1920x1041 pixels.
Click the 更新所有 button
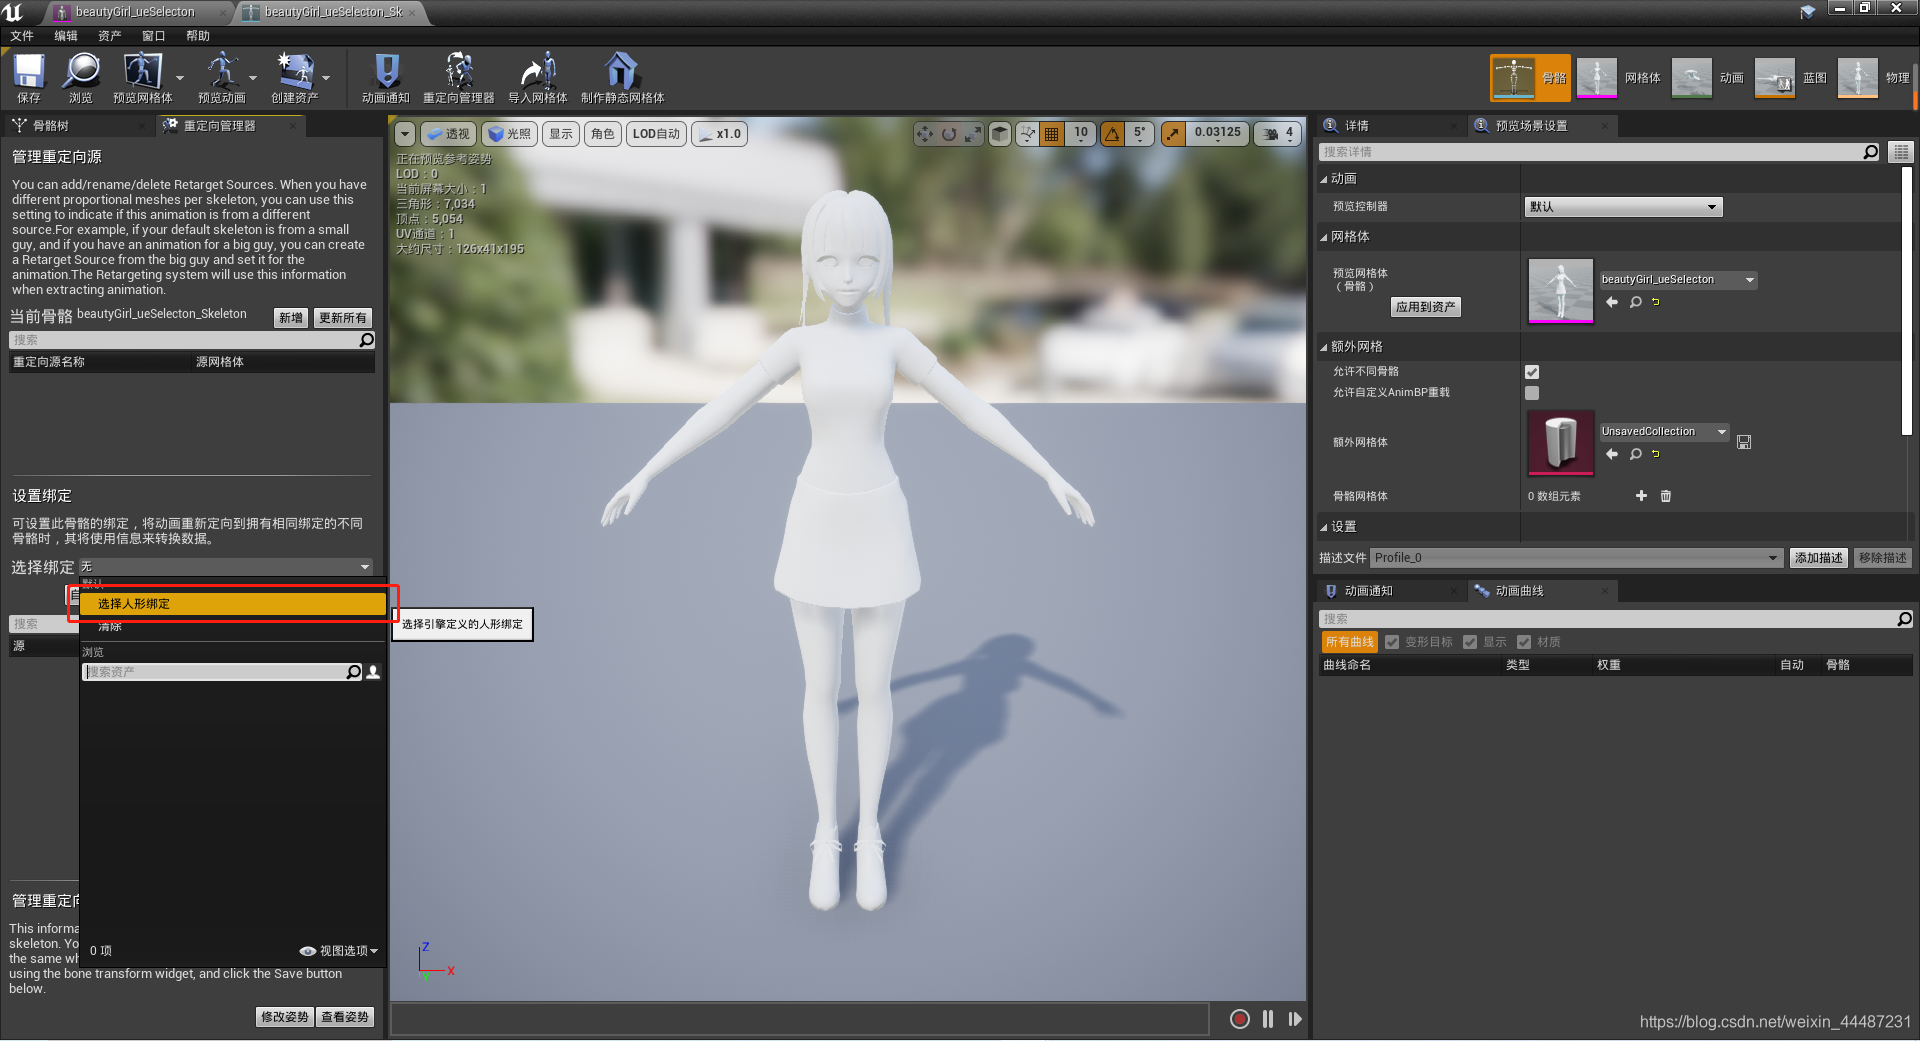tap(343, 318)
